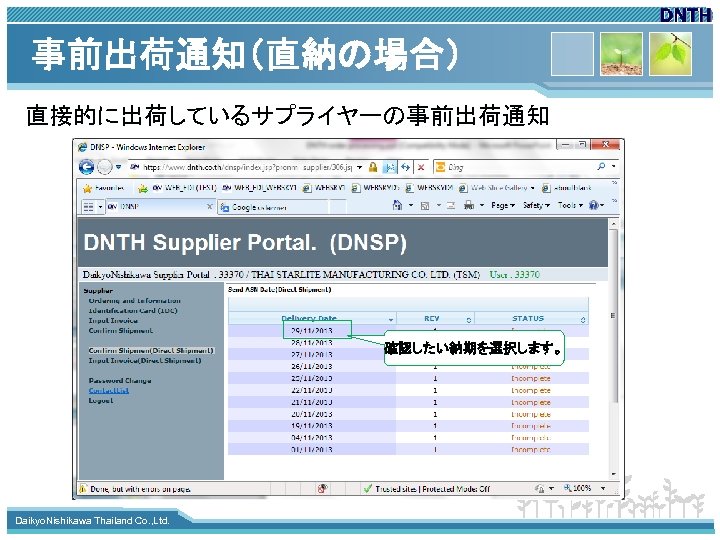720x540 pixels.
Task: Open the Page menu
Action: [x=502, y=205]
